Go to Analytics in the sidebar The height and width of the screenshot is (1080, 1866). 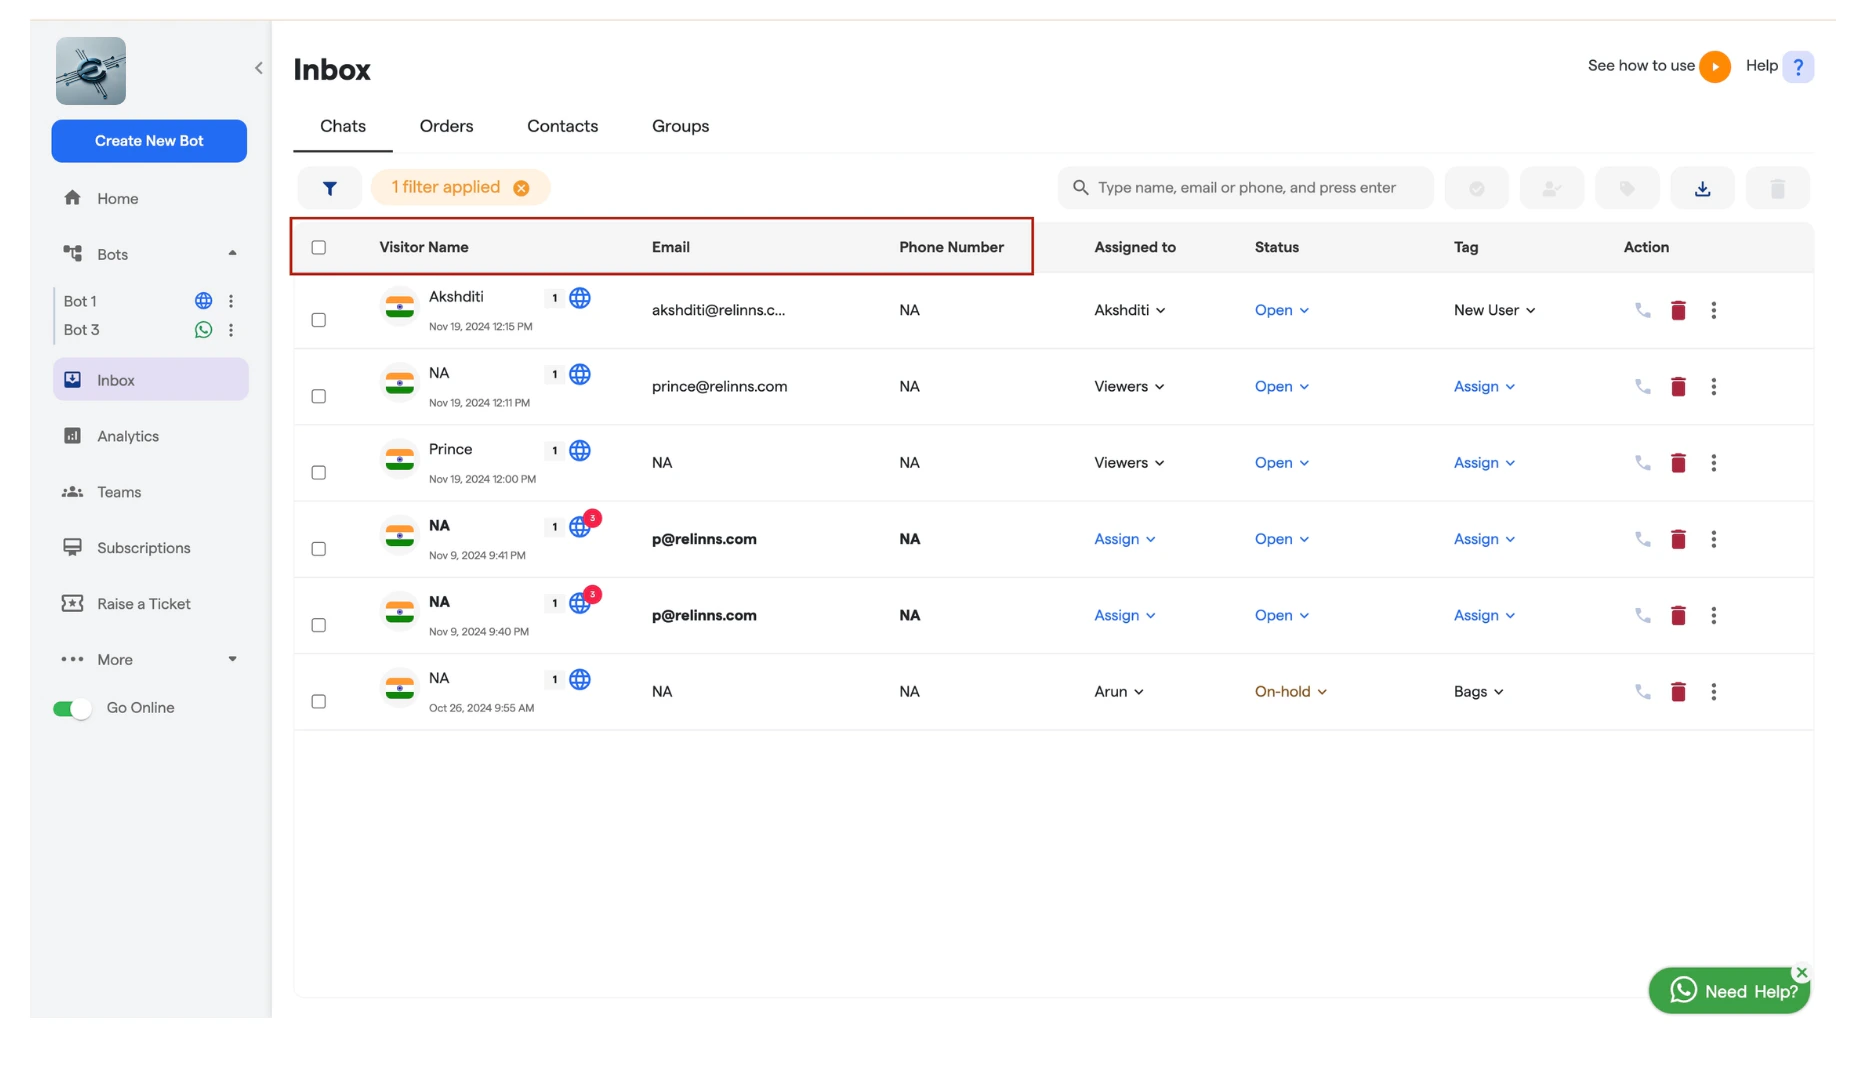point(150,436)
